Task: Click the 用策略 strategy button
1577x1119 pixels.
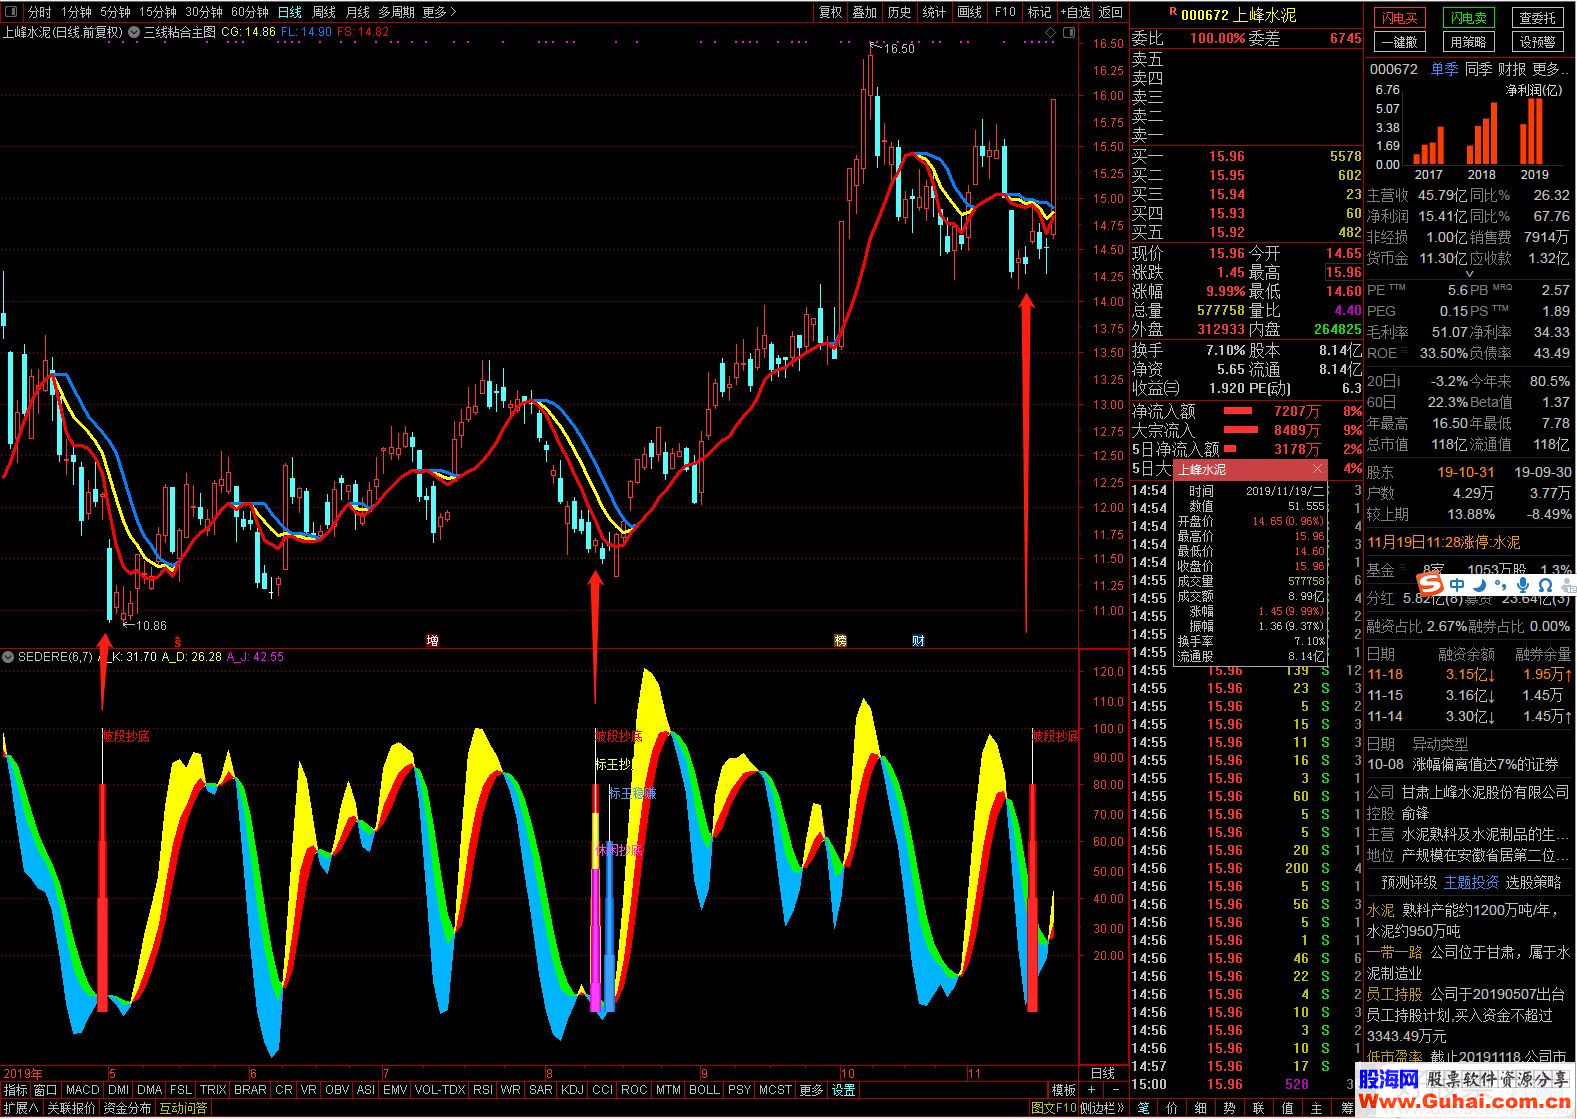Action: 1468,42
